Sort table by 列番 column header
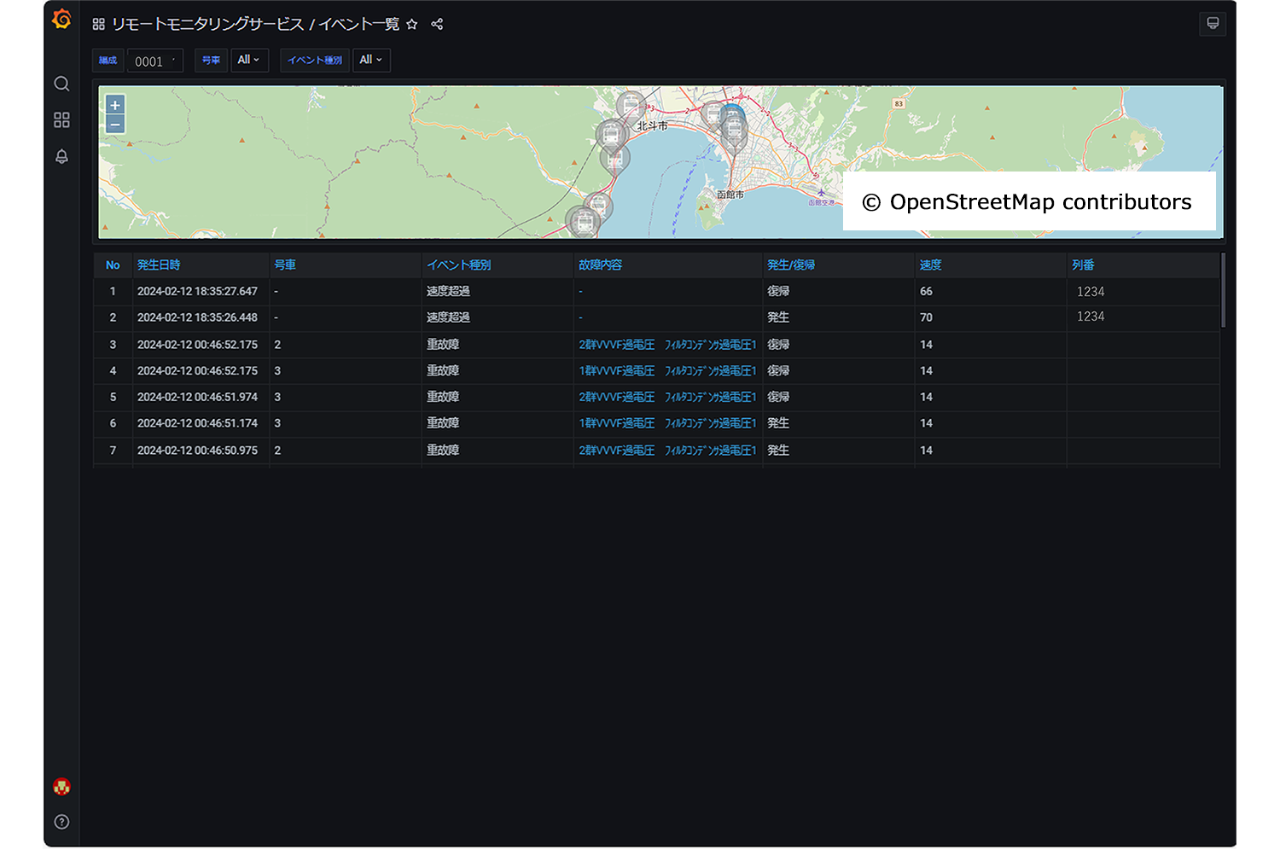The height and width of the screenshot is (849, 1280). [1083, 265]
